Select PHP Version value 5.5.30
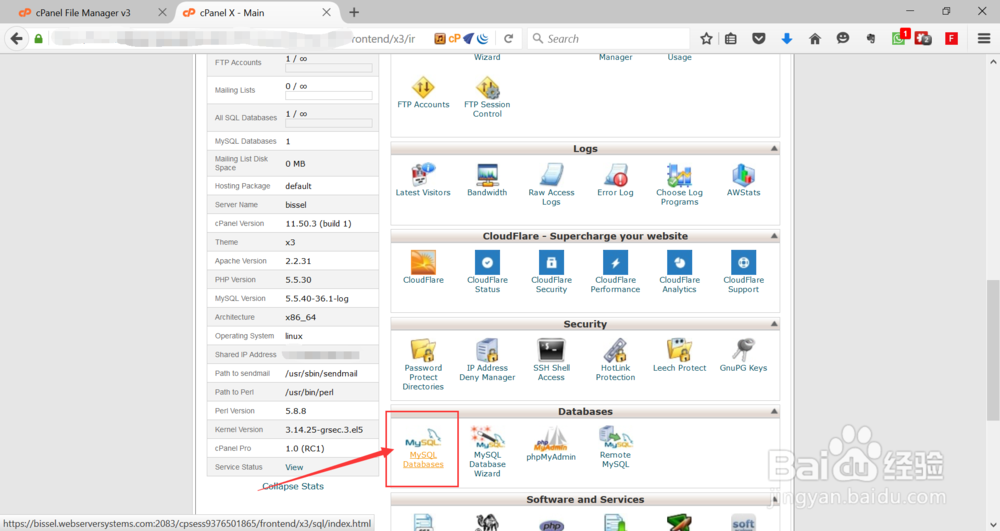The image size is (1000, 531). [298, 280]
